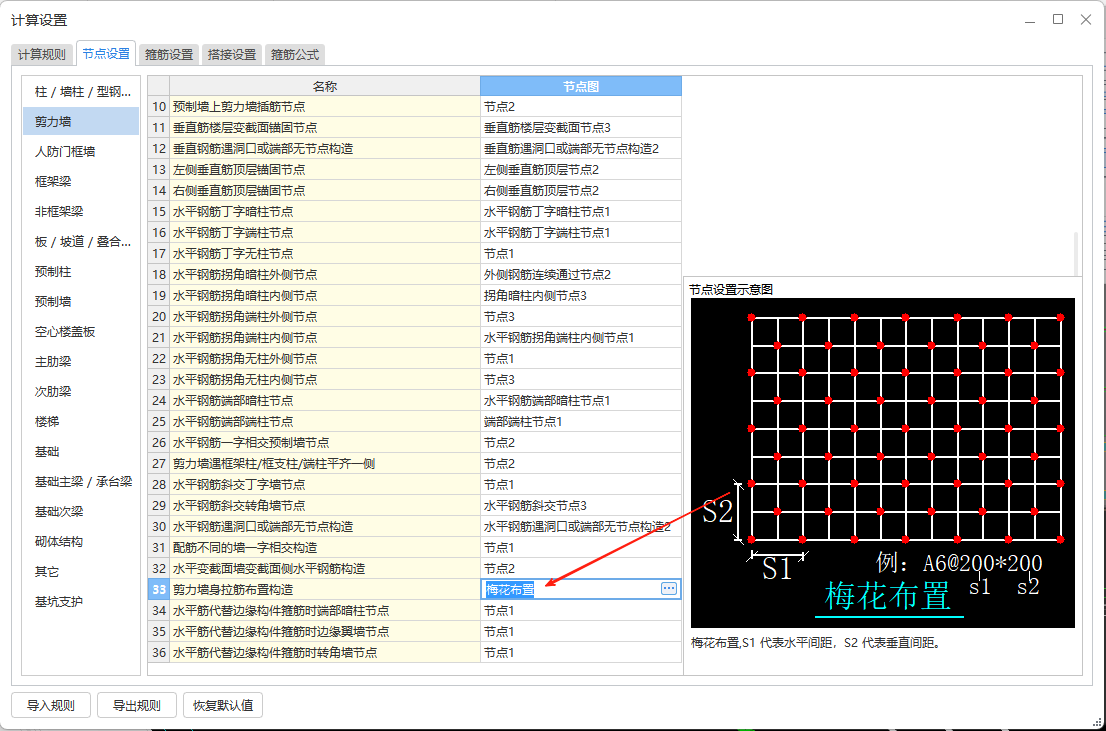The image size is (1106, 731).
Task: Select row 36 水平筋代替边缘构件箍筋时转角墙节点
Action: pyautogui.click(x=324, y=653)
